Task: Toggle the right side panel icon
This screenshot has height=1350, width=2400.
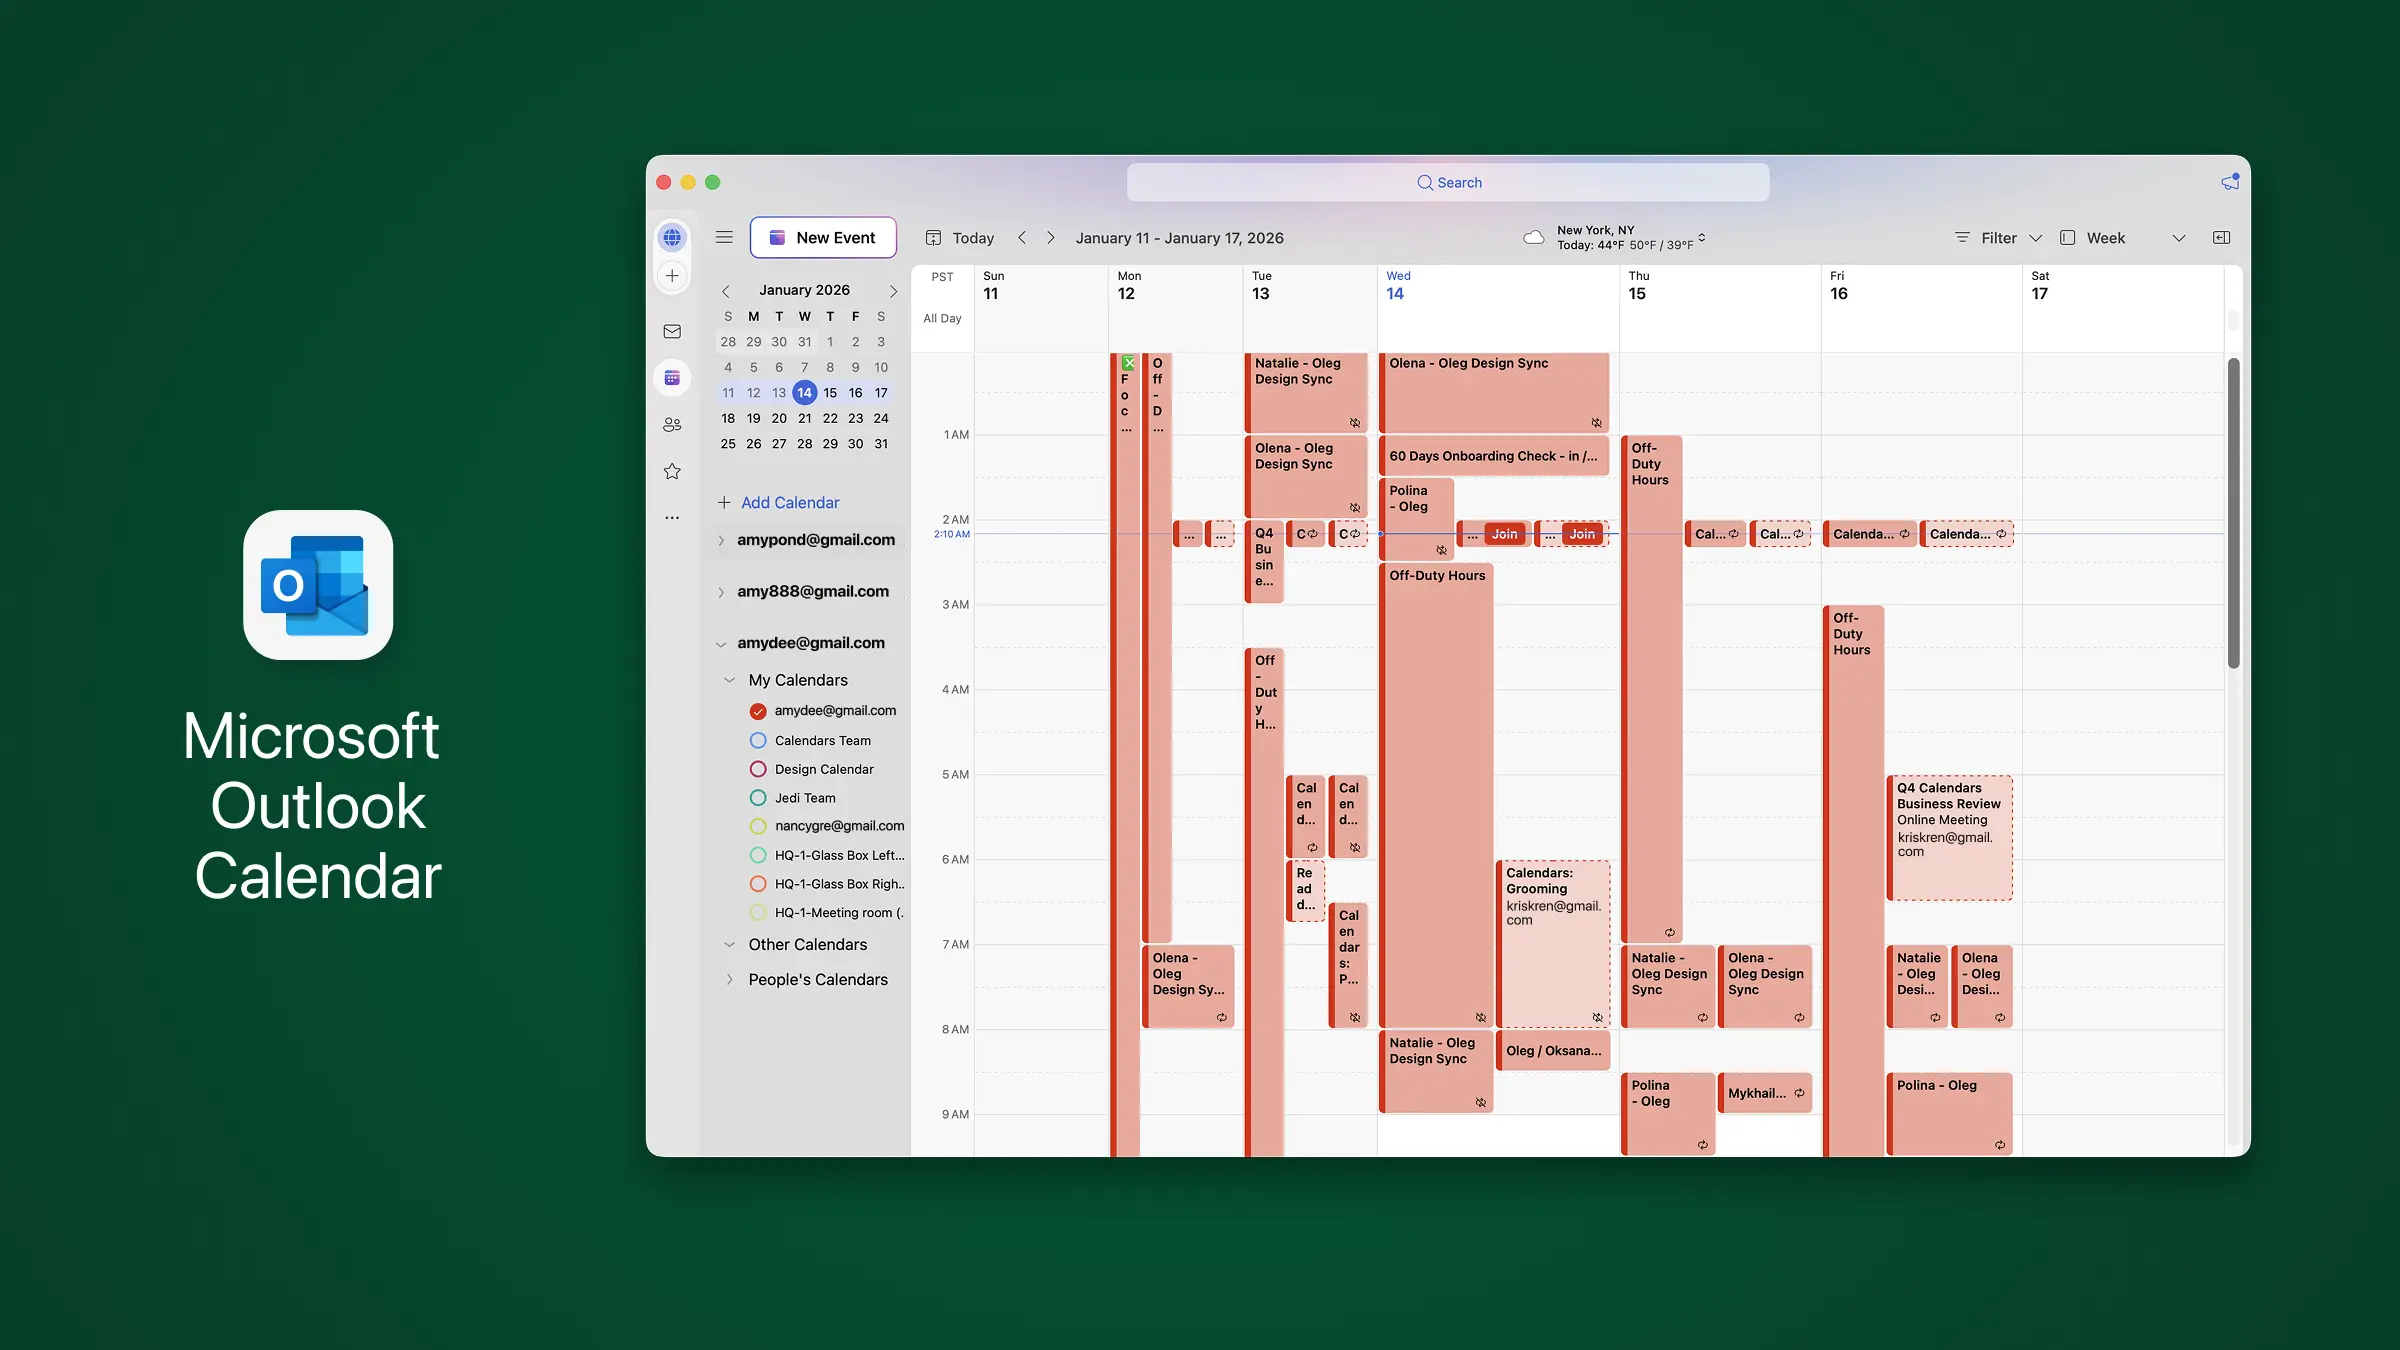Action: pos(2221,237)
